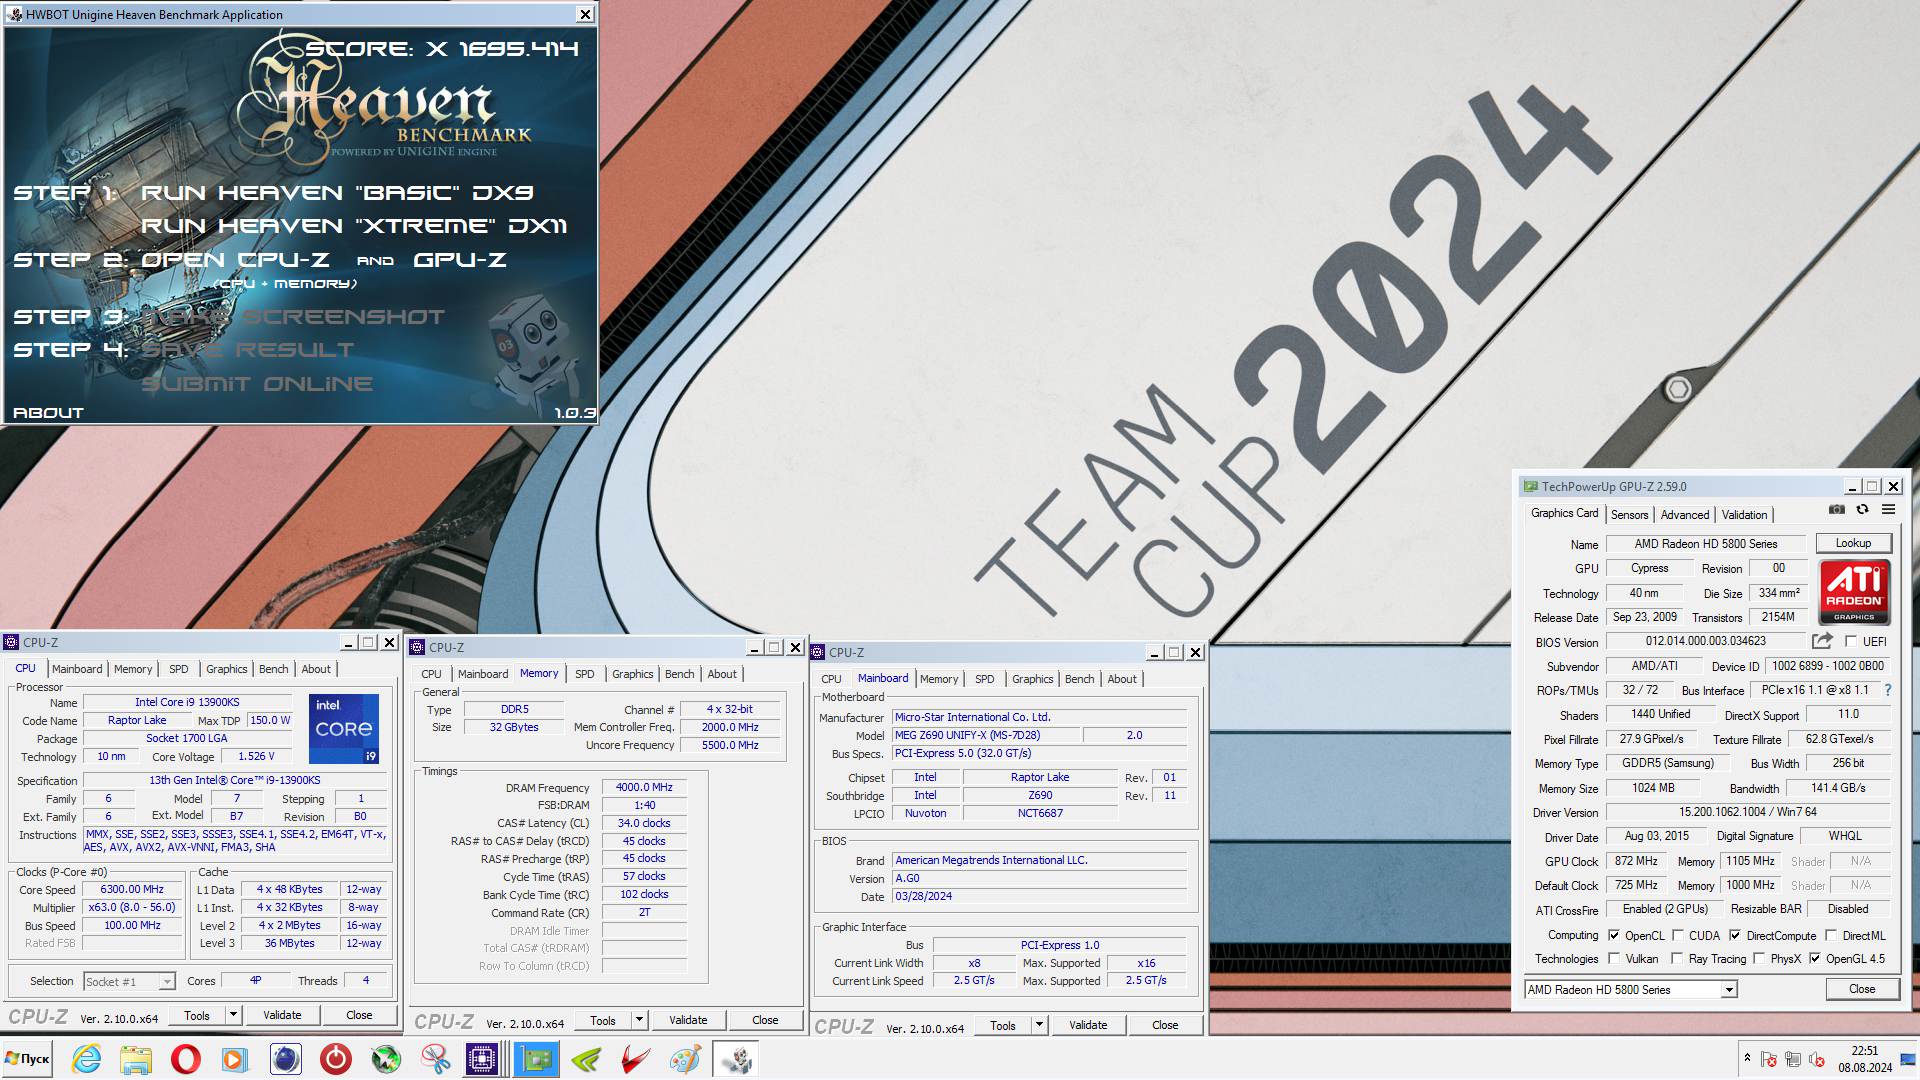Screen dimensions: 1920x1080
Task: Show hidden system tray icons arrow
Action: point(1747,1057)
